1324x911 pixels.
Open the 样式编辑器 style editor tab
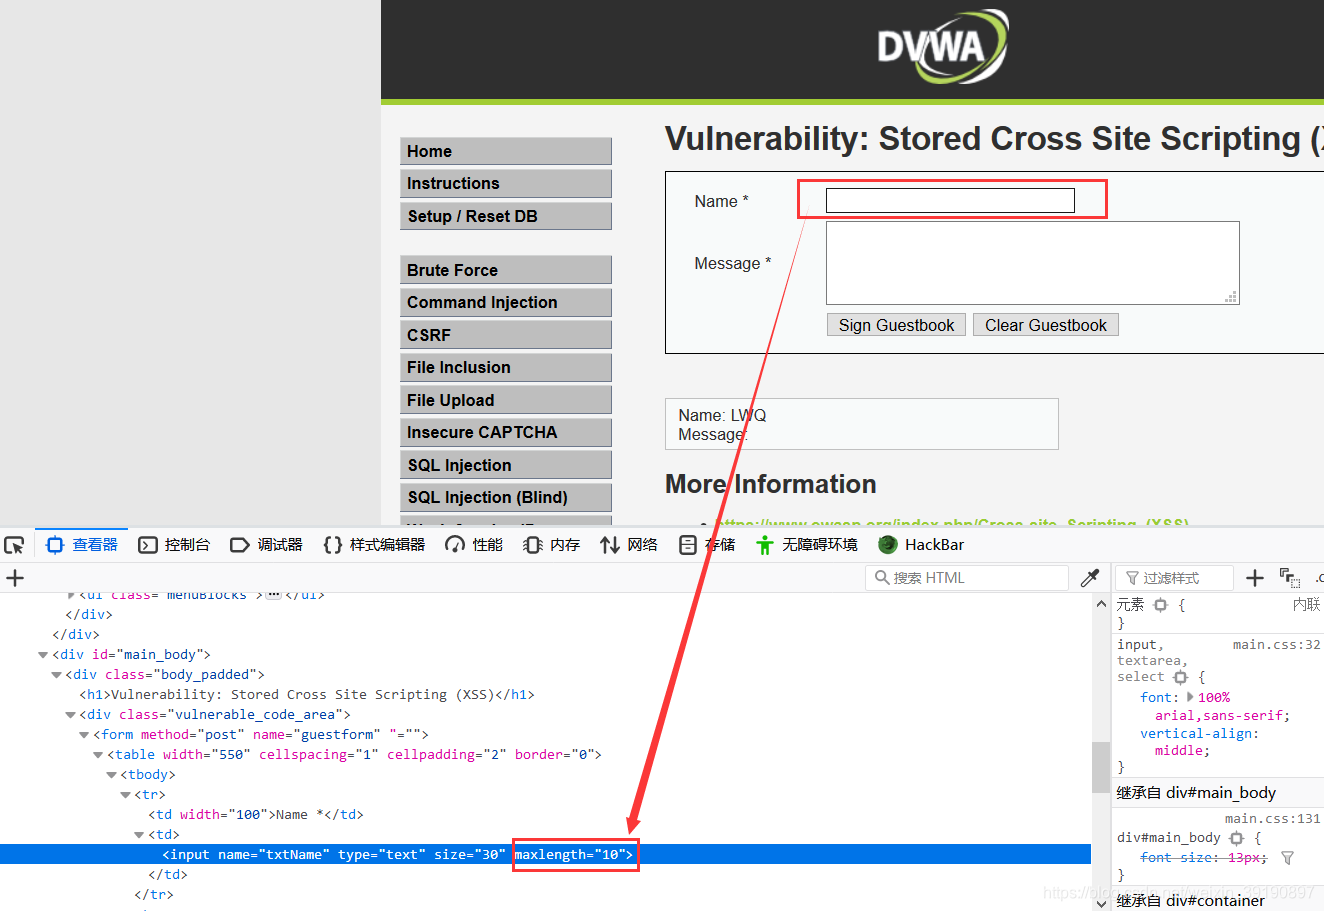tap(375, 545)
